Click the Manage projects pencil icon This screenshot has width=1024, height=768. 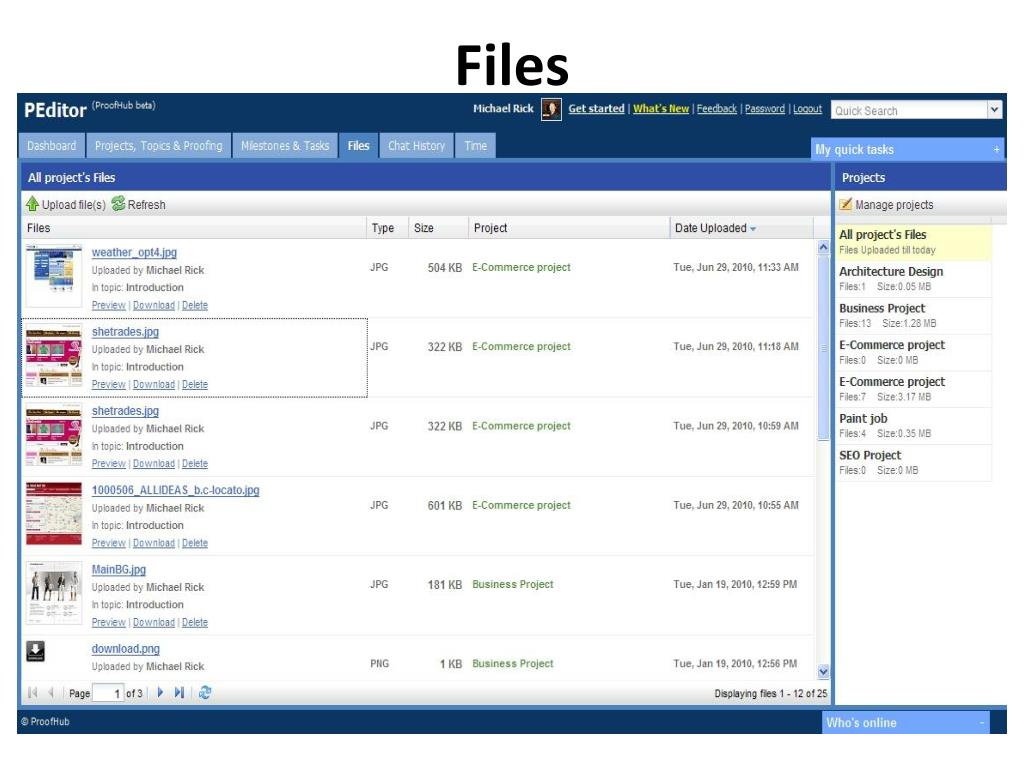pos(846,204)
